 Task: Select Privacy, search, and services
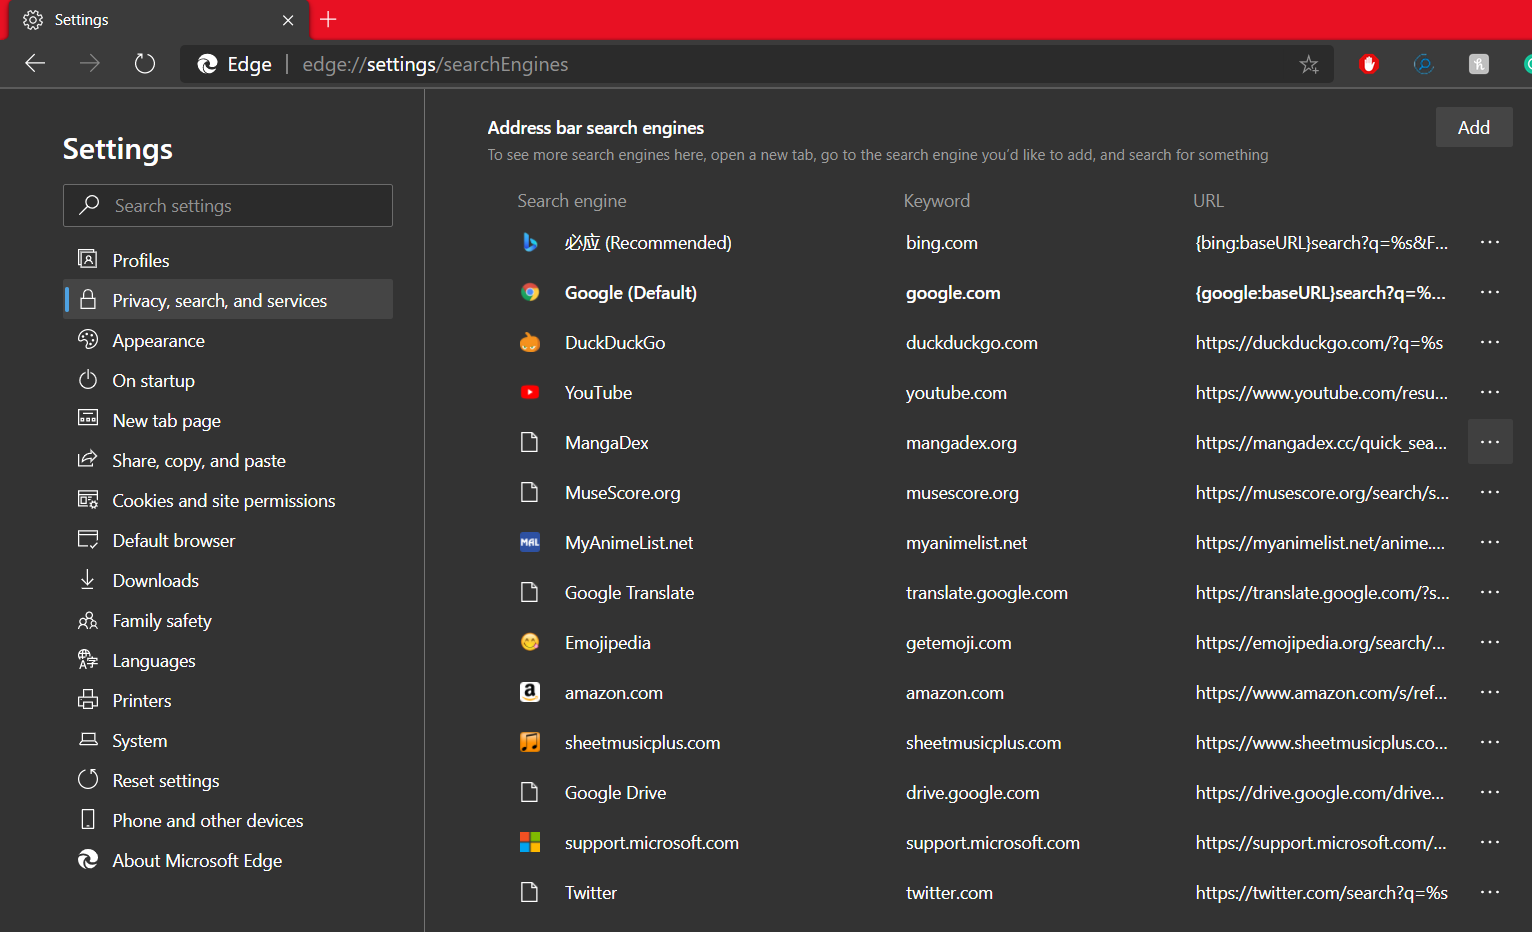click(228, 300)
